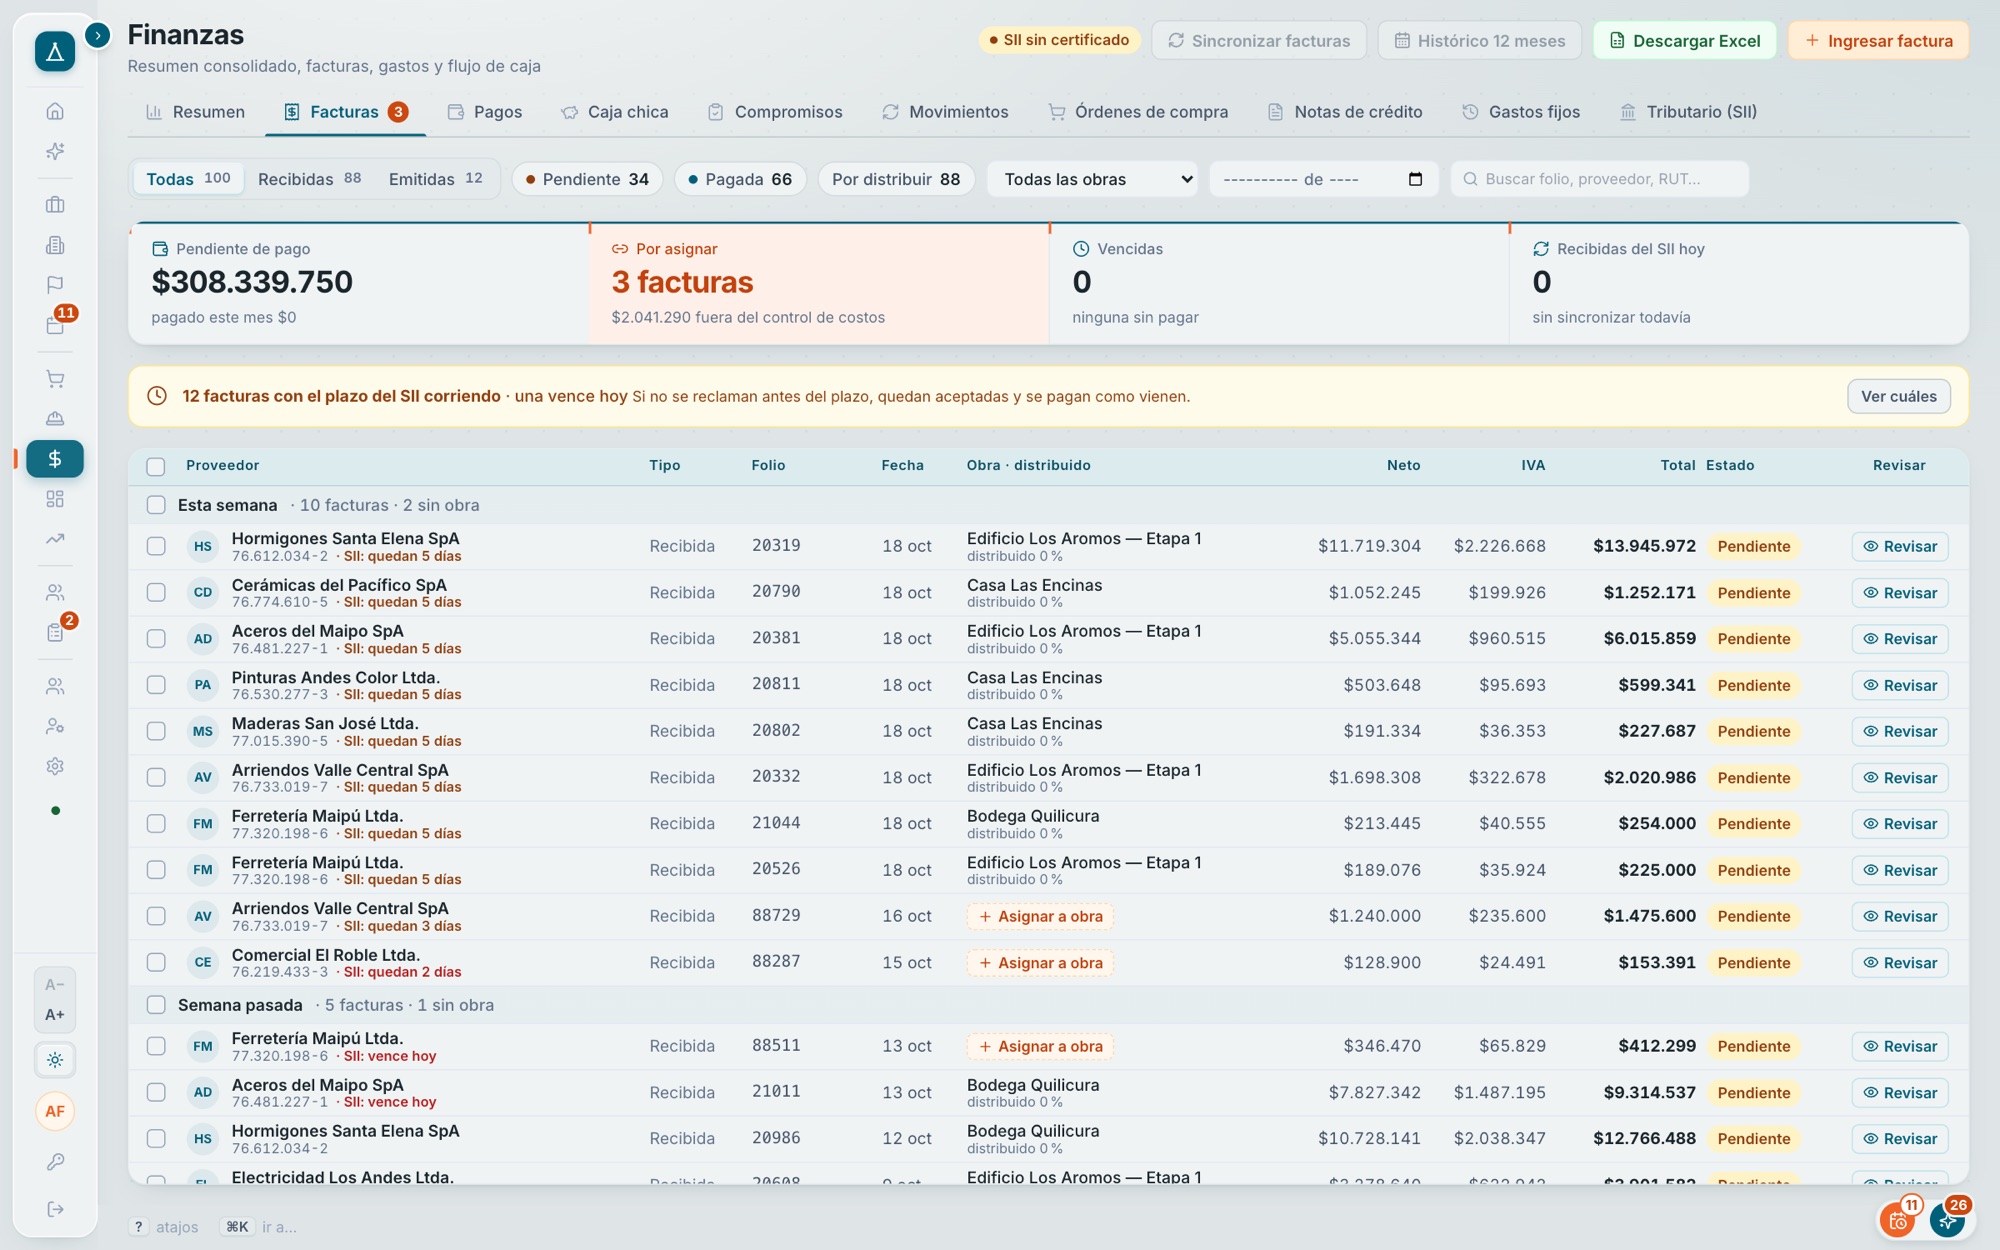Open the shopping cart icon in sidebar

[x=55, y=379]
